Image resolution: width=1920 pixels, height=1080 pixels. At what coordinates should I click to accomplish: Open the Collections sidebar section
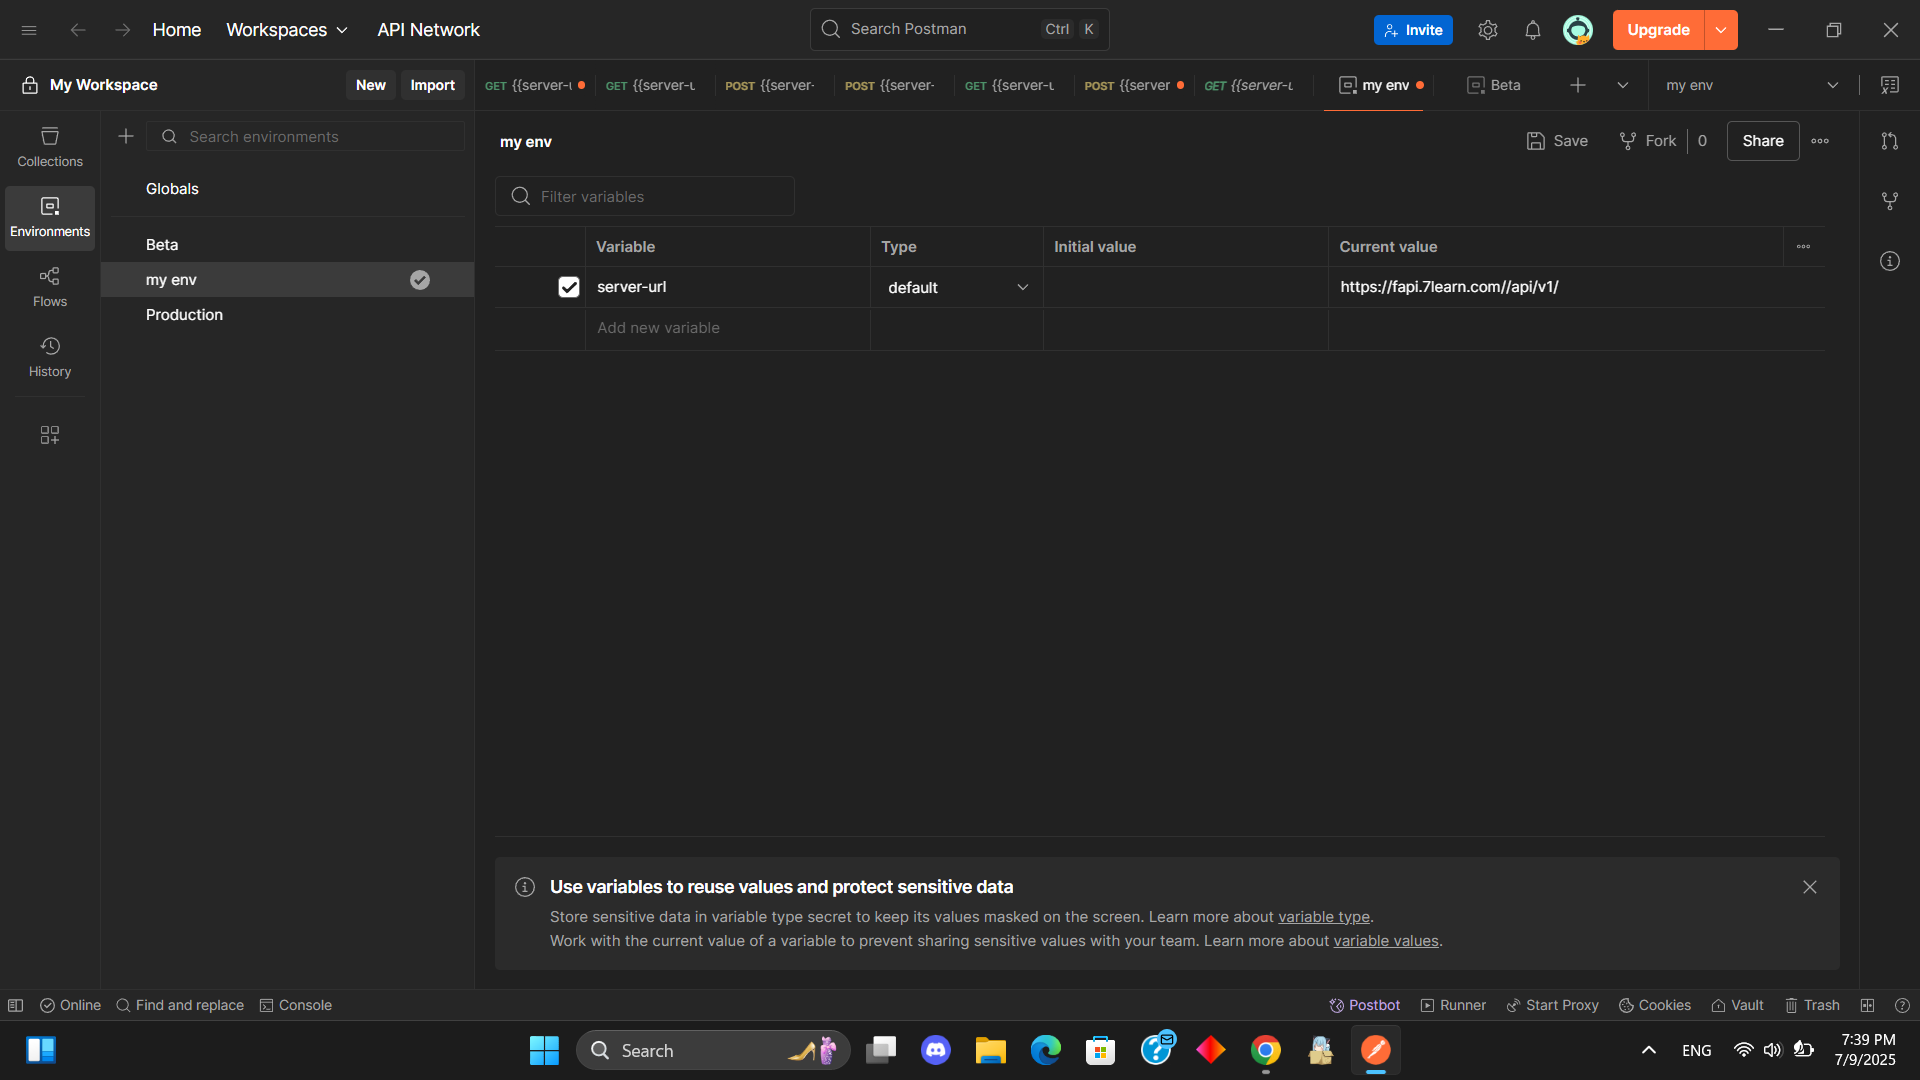(50, 147)
